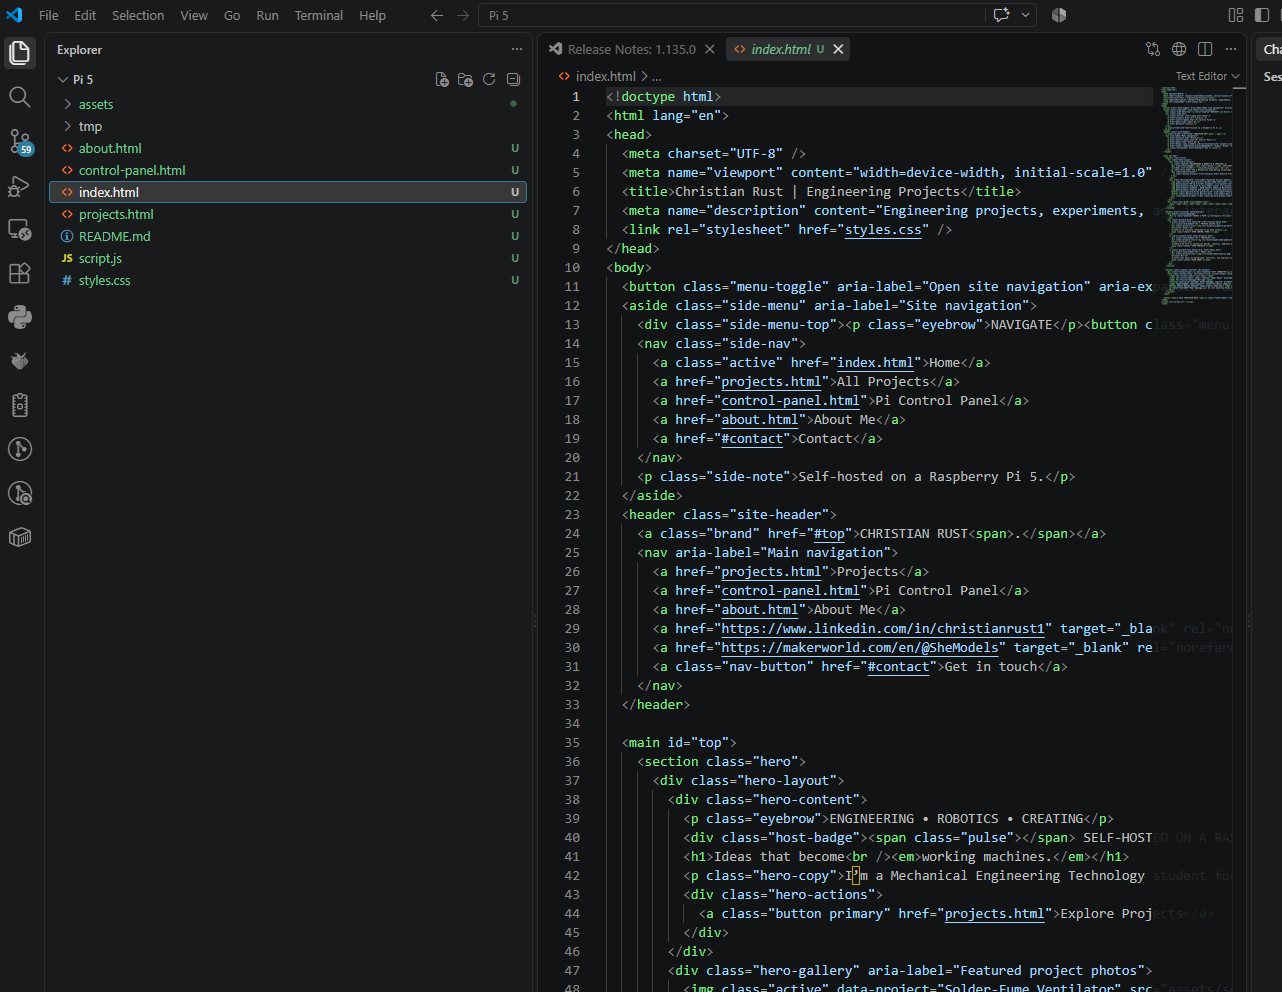Open the Text Editor dropdown
Image resolution: width=1282 pixels, height=992 pixels.
1207,76
